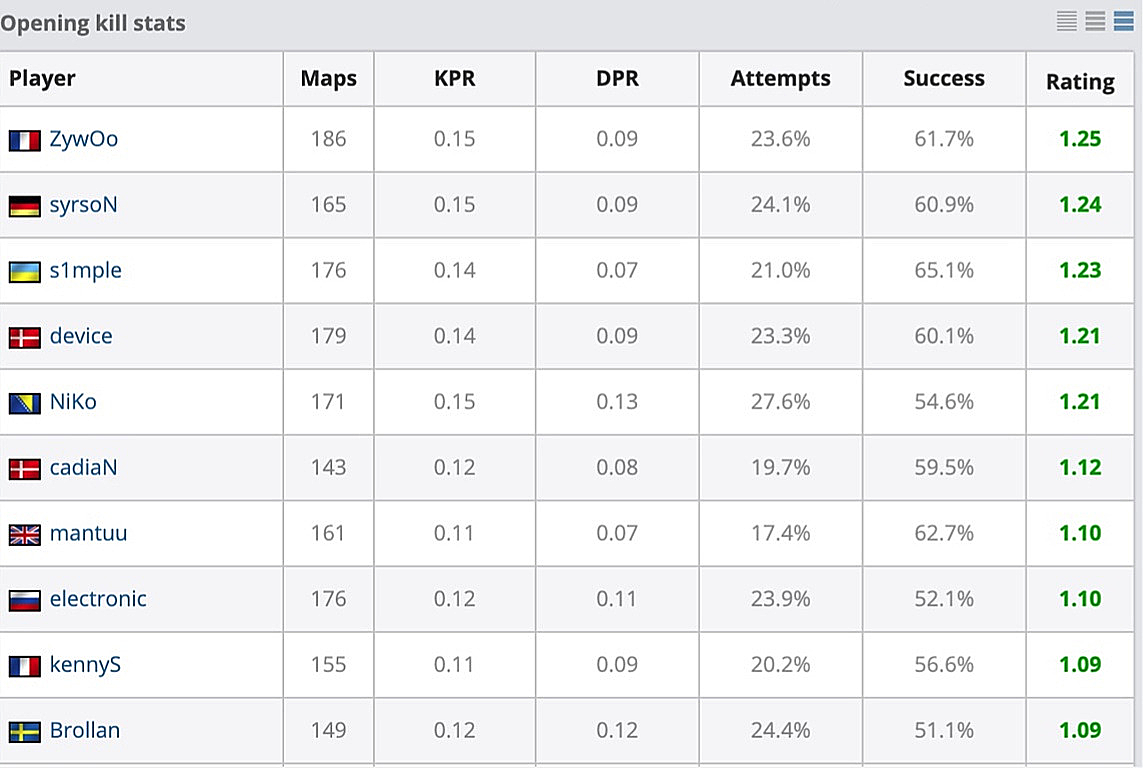
Task: Click the UK flag next to mantuu
Action: pyautogui.click(x=25, y=535)
